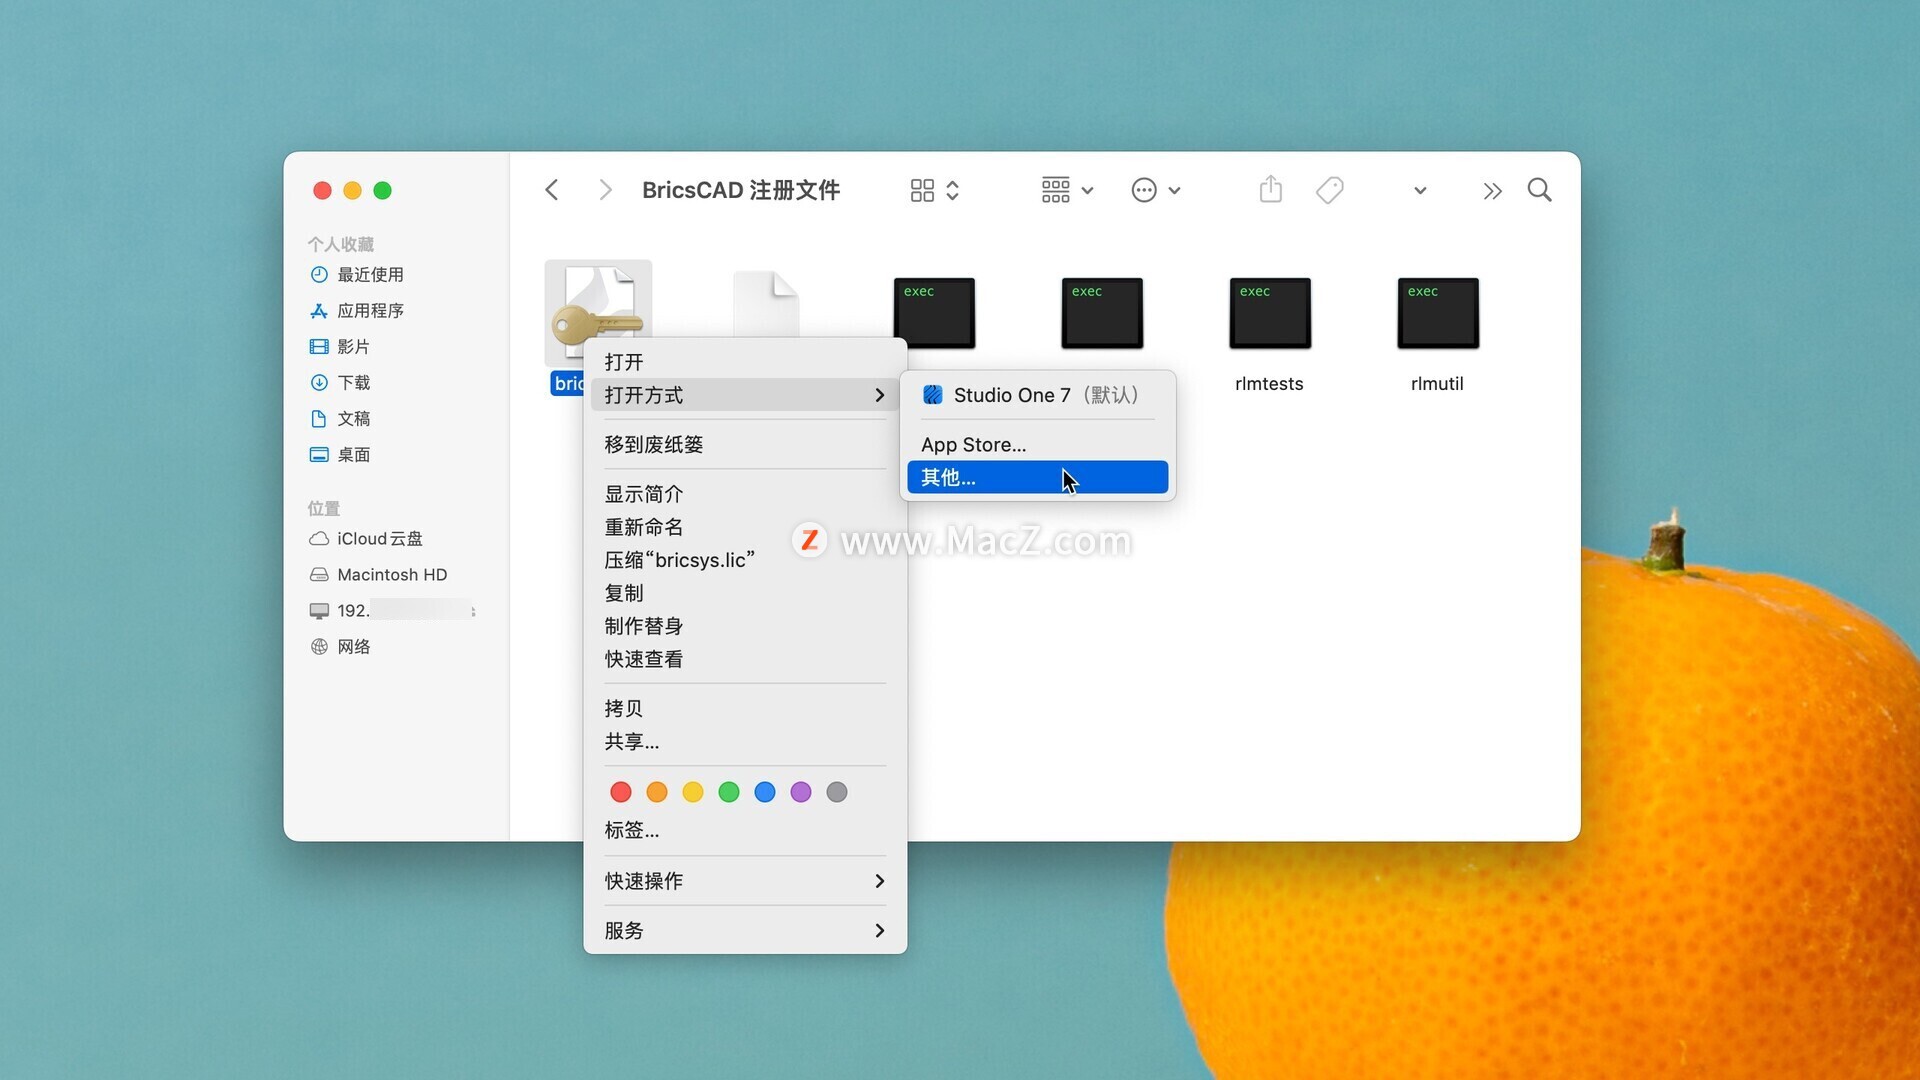The image size is (1920, 1080).
Task: Choose 制作替身 in the context menu
Action: [745, 626]
